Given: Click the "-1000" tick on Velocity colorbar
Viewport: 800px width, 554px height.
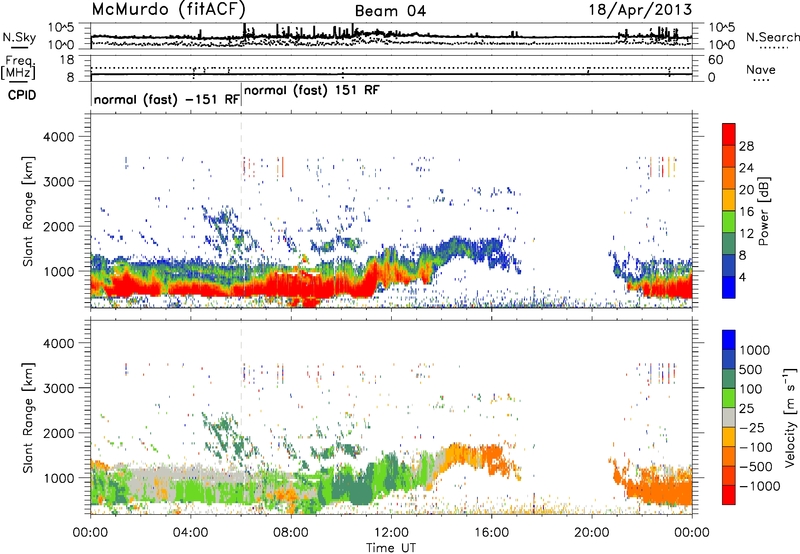Looking at the screenshot, I should (x=759, y=486).
